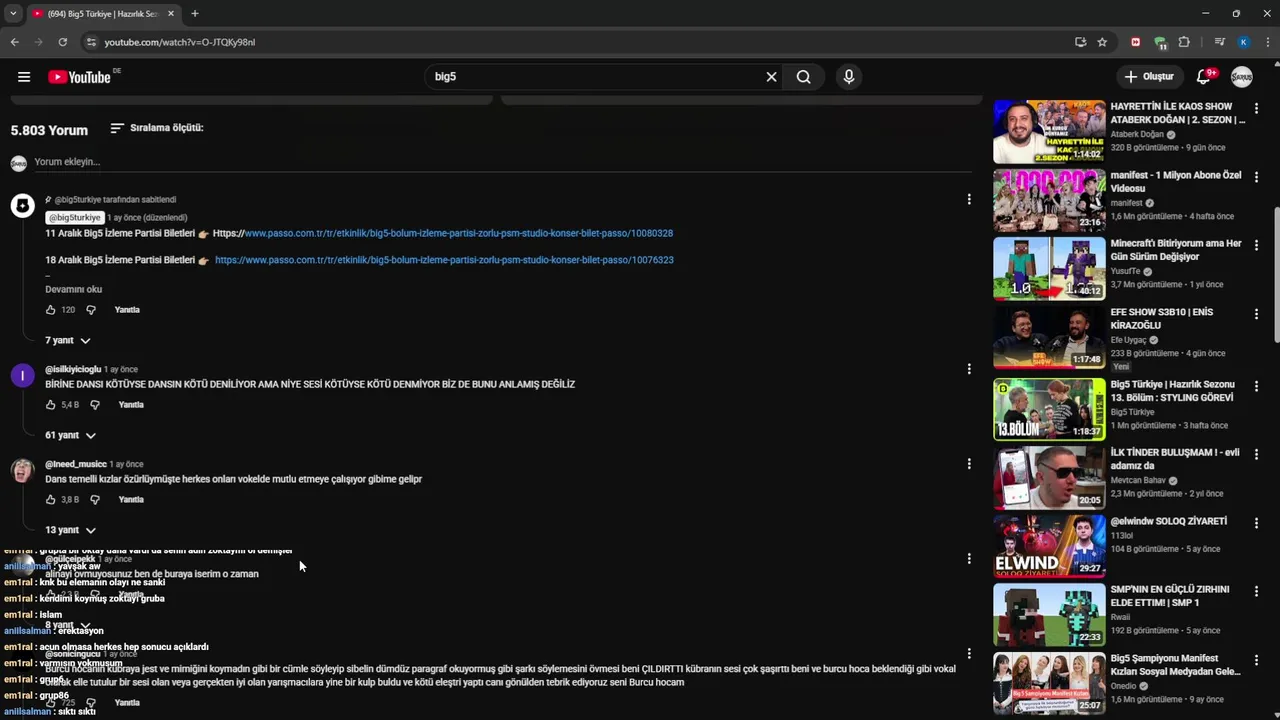Open the HAYRETTİN İLE KAOS SHOW thumbnail
The width and height of the screenshot is (1280, 720).
tap(1049, 131)
